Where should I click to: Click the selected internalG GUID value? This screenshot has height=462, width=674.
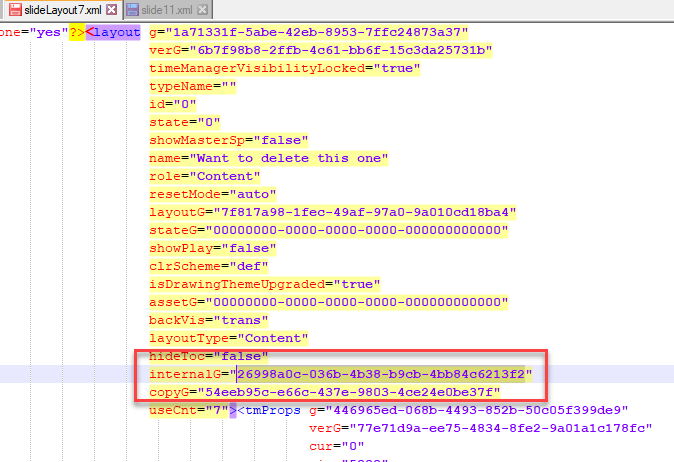(x=381, y=374)
